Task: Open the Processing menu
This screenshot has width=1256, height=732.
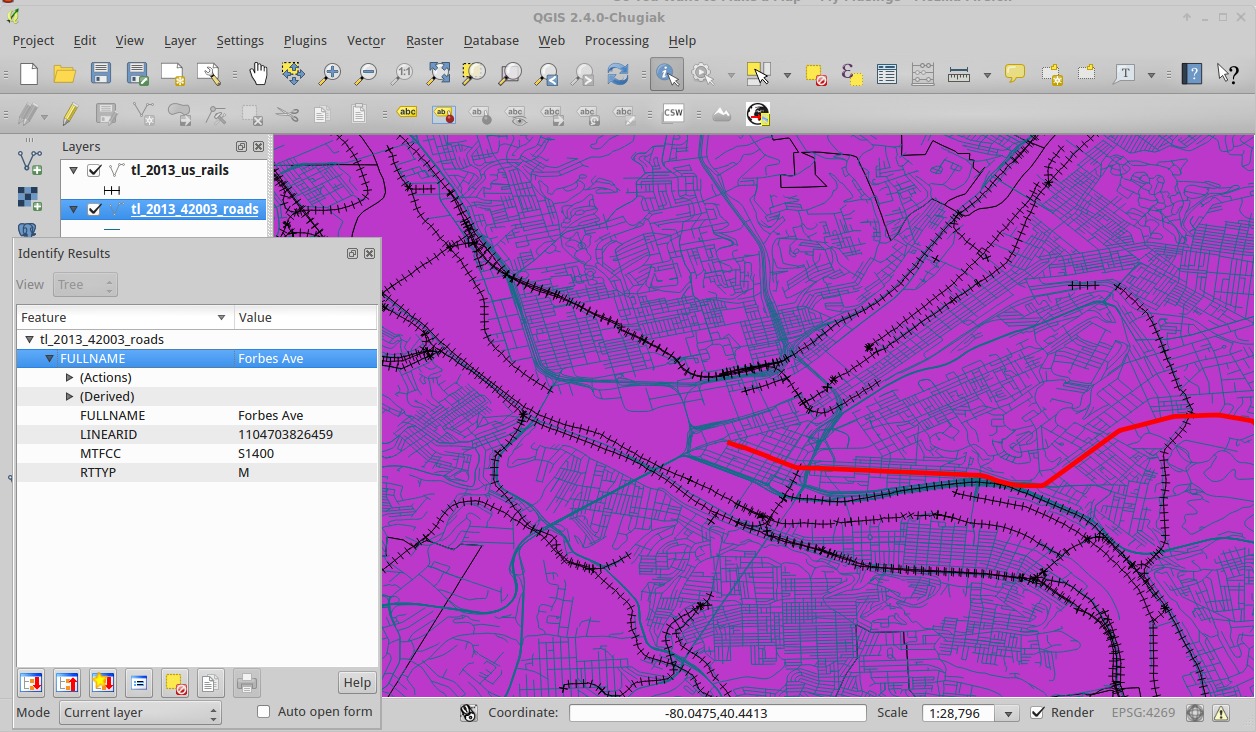Action: pyautogui.click(x=616, y=41)
